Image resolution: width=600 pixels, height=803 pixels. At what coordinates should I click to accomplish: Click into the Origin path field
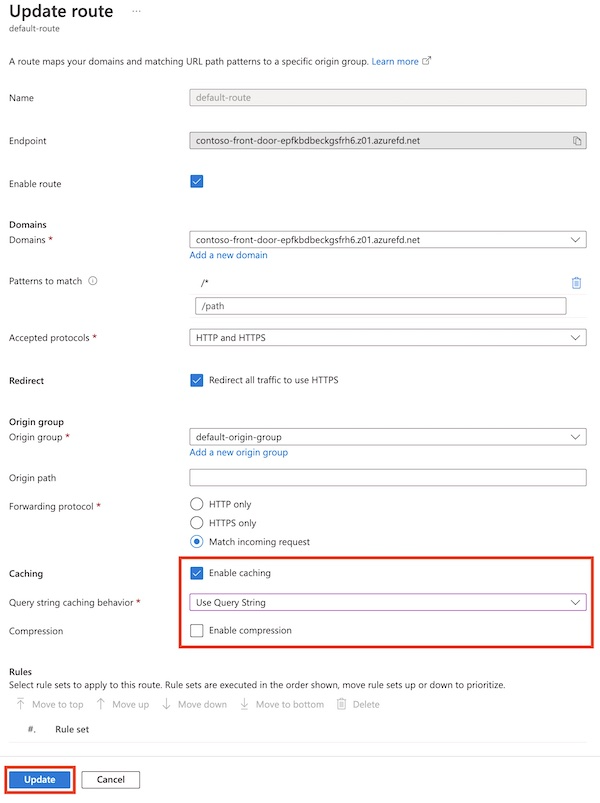tap(387, 477)
